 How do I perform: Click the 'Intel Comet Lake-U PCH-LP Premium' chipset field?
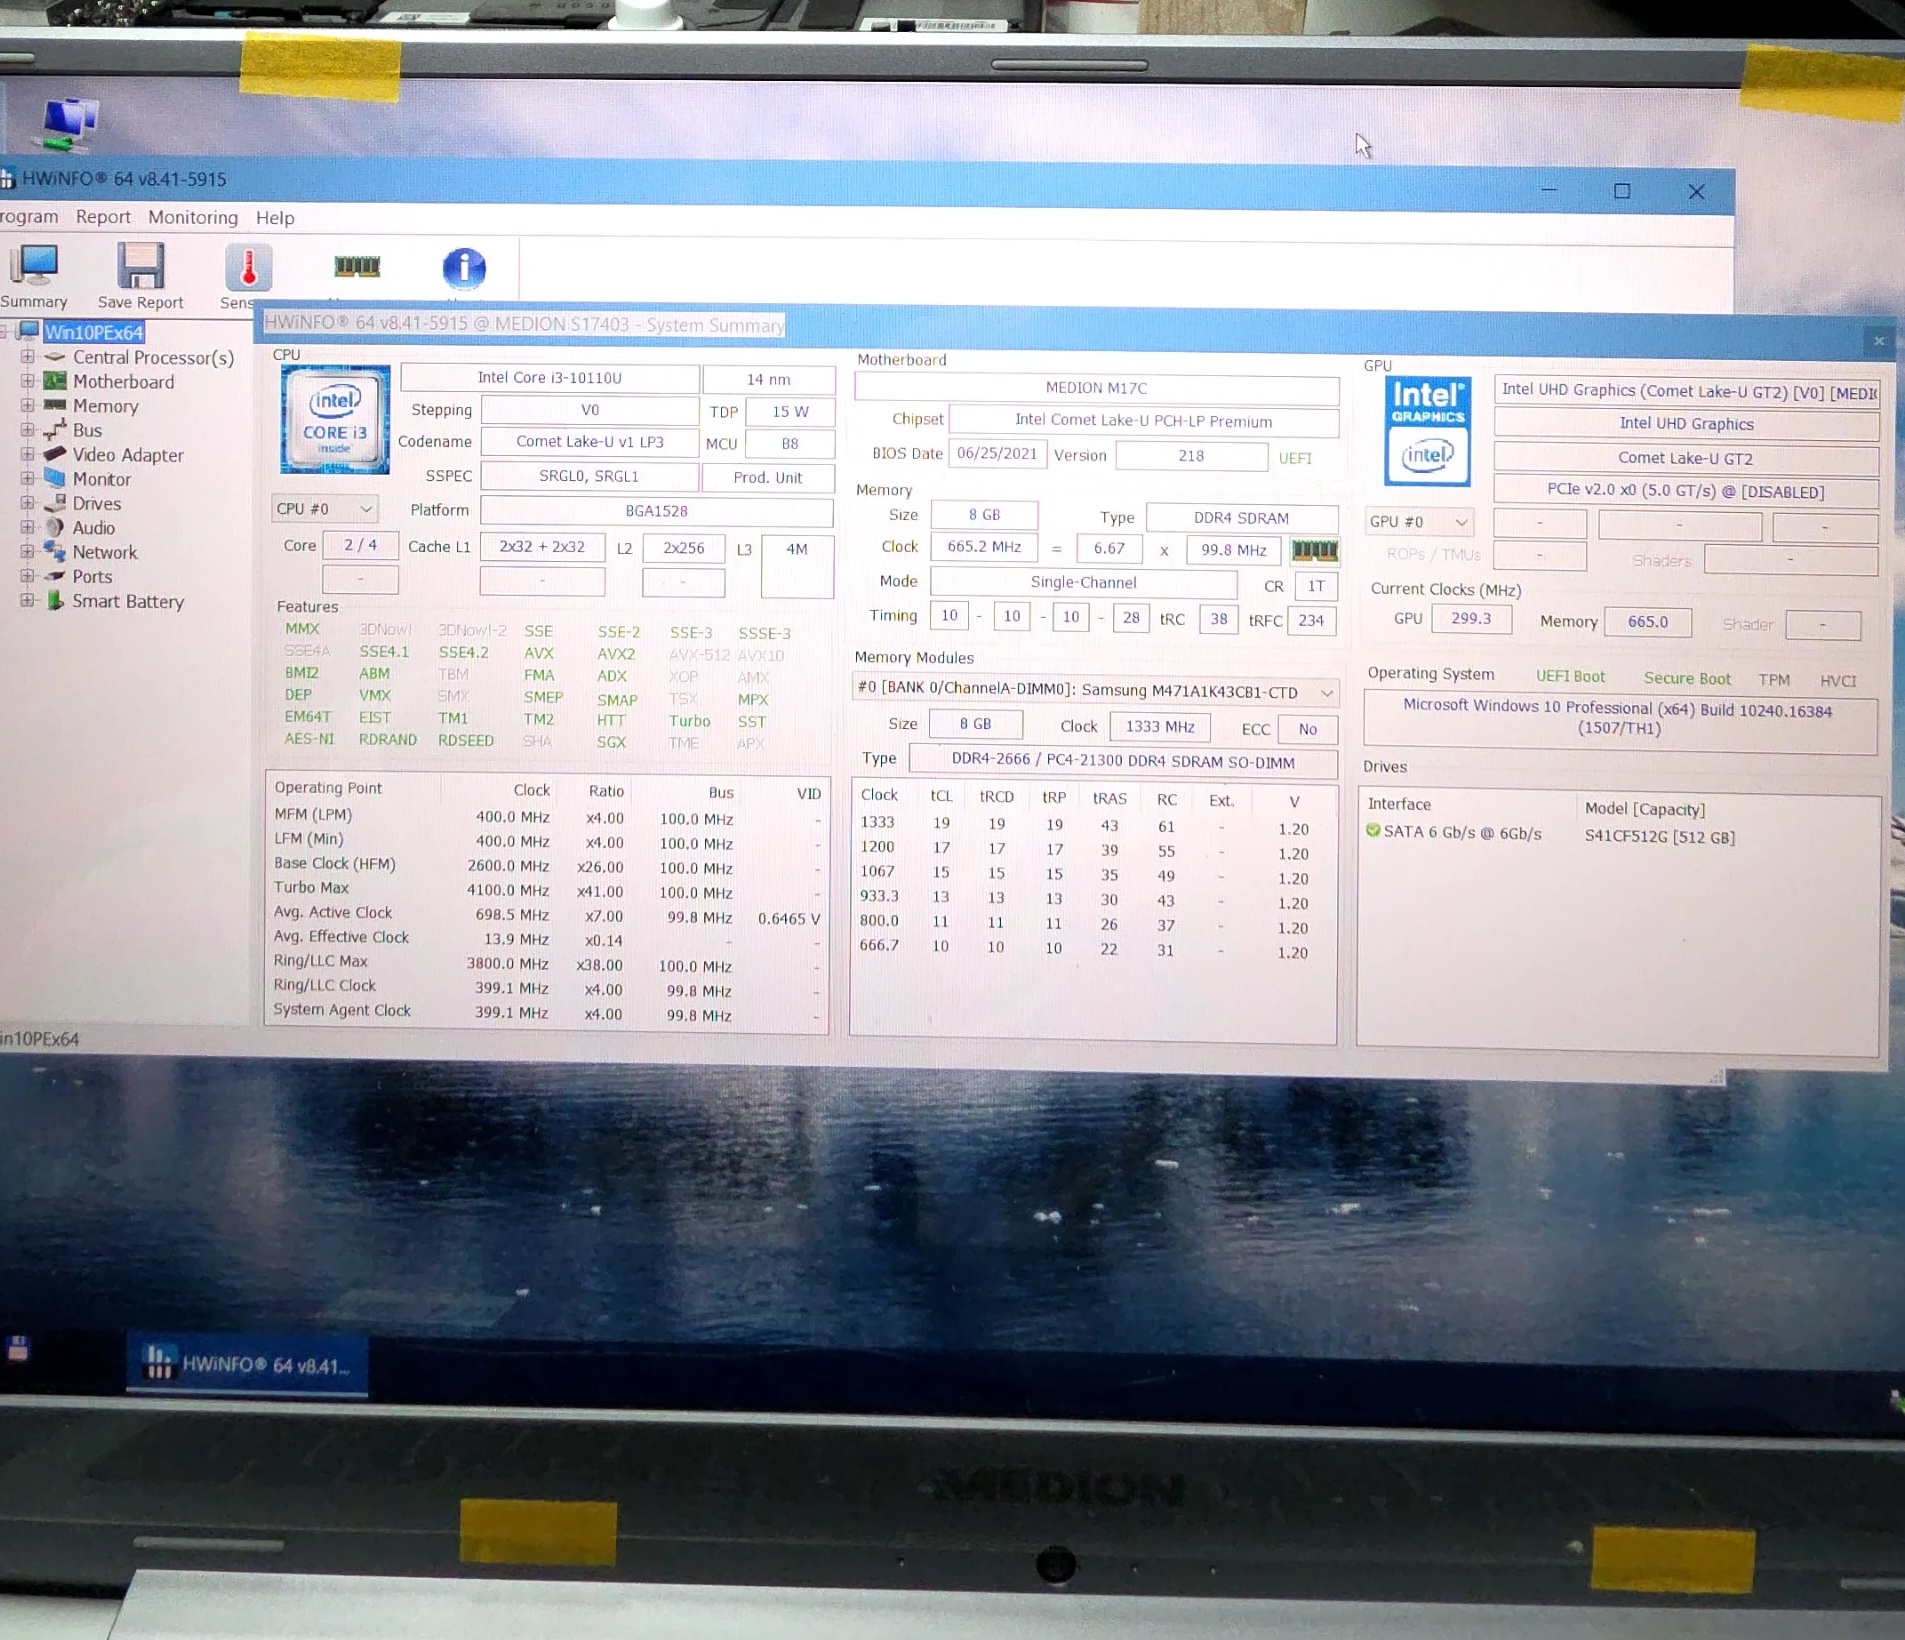(1143, 421)
